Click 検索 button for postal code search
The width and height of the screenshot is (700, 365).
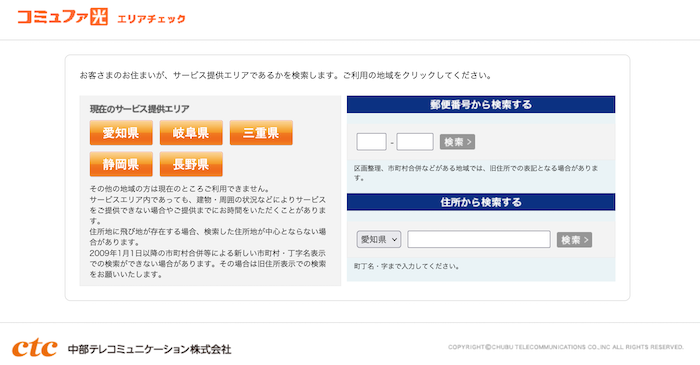click(x=457, y=142)
